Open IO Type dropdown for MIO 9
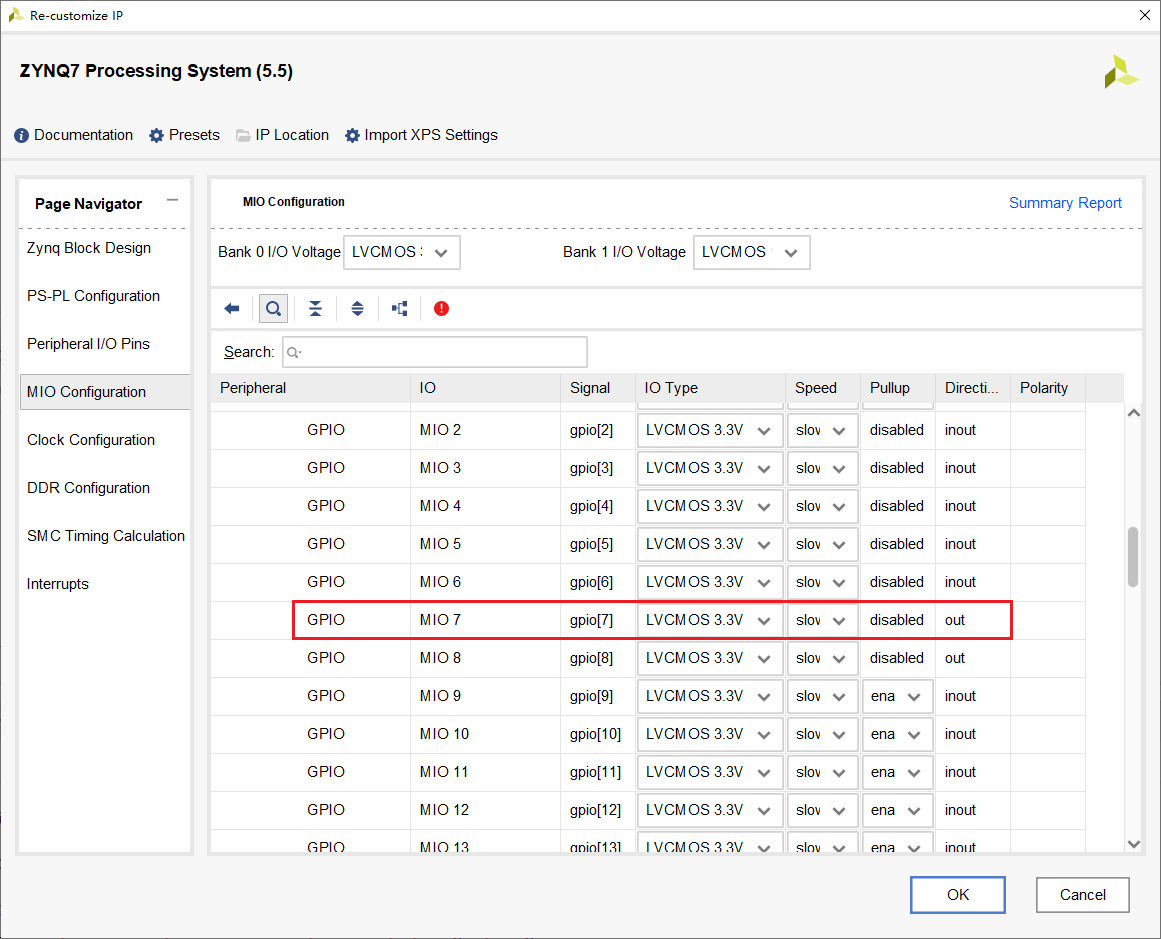Viewport: 1161px width, 939px height. pyautogui.click(x=710, y=696)
